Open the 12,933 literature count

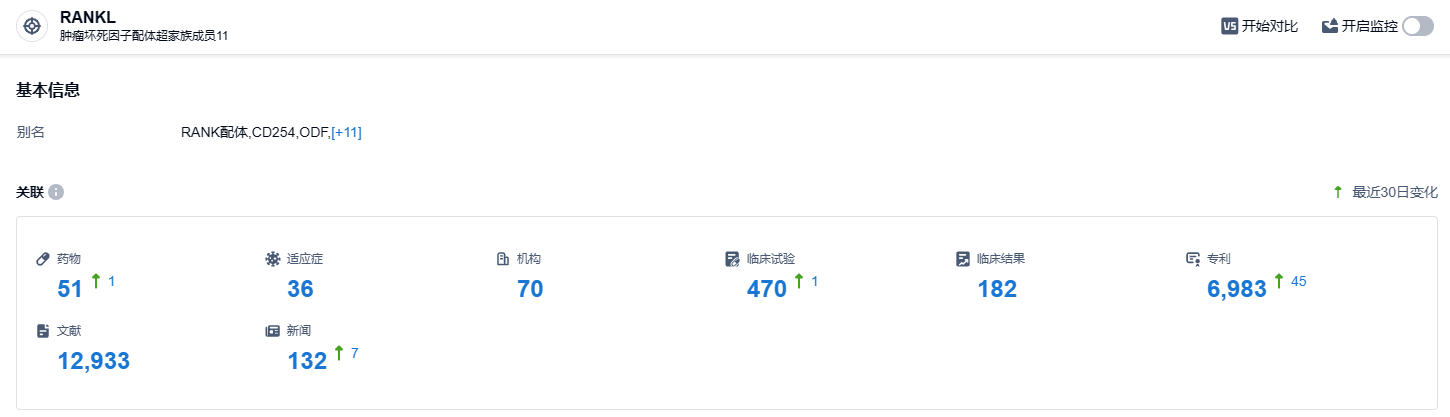coord(94,361)
